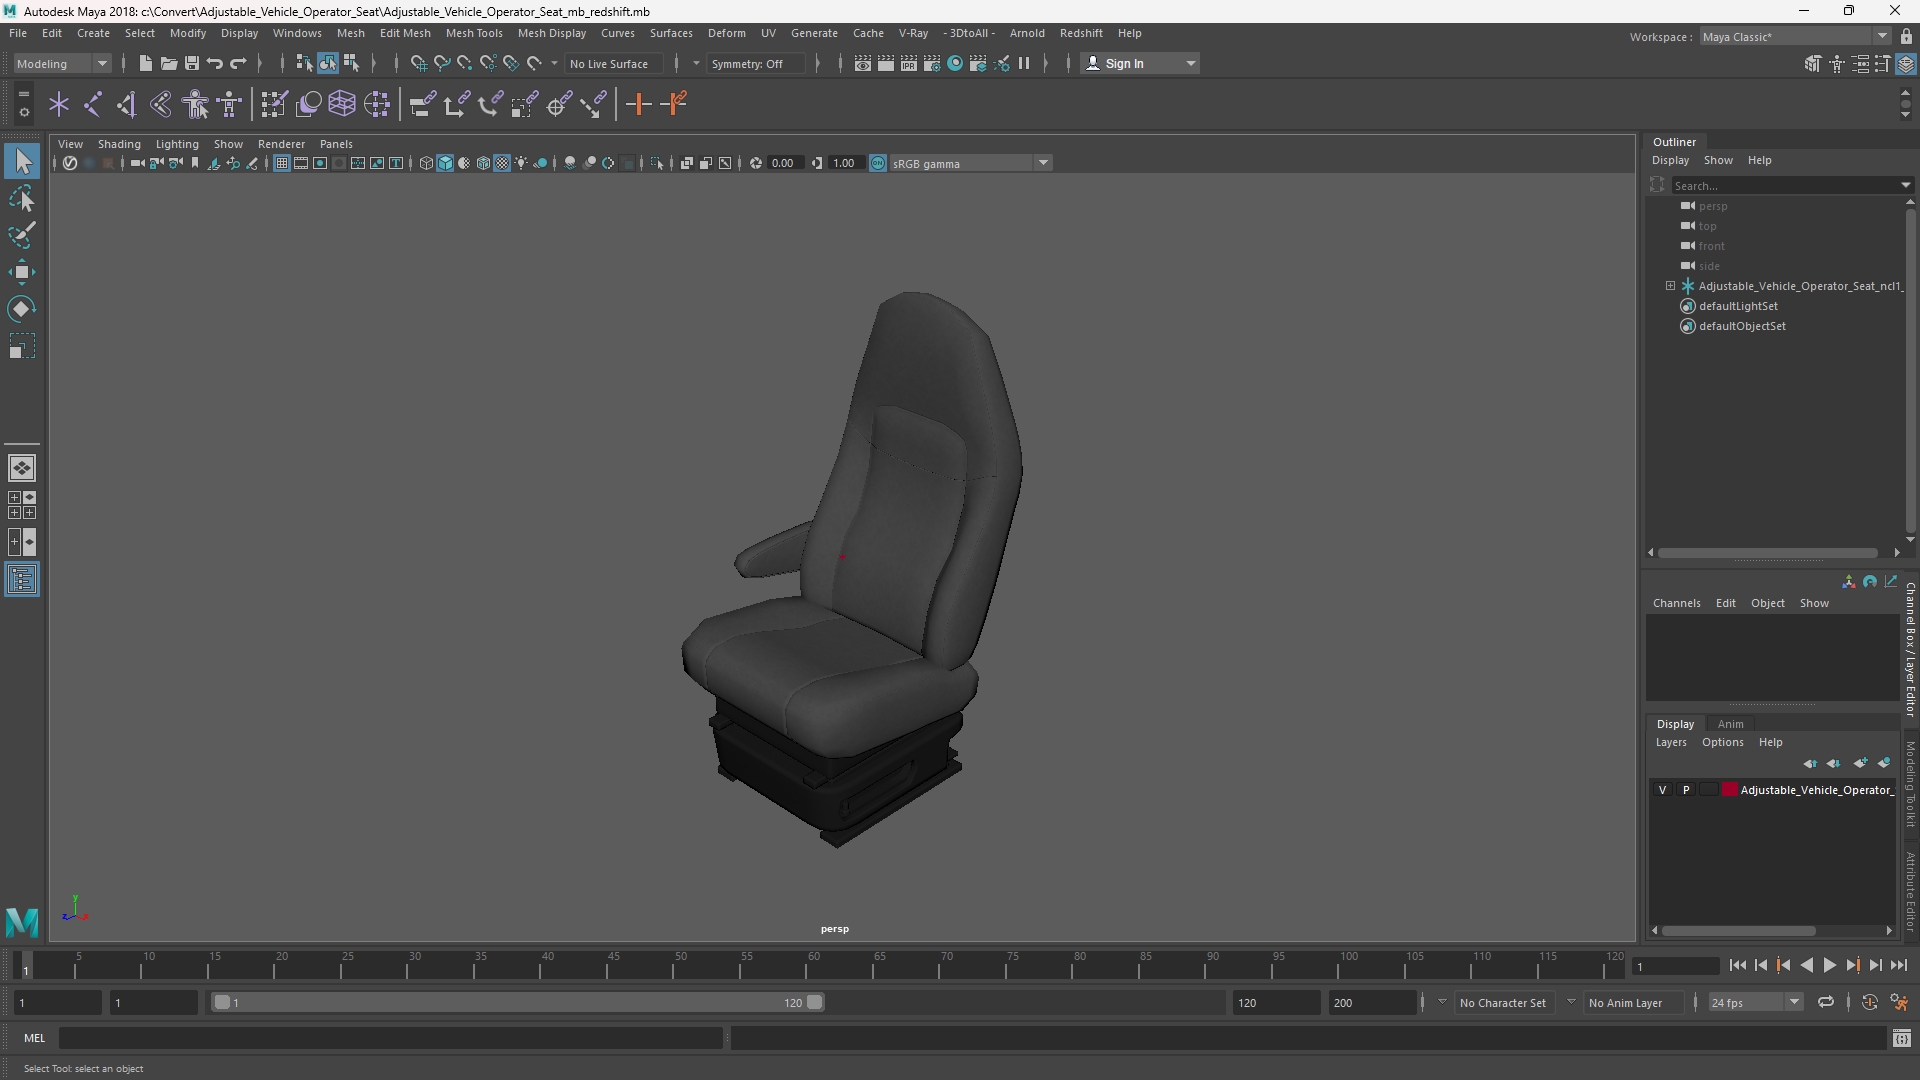
Task: Click the Undo arrow icon
Action: pyautogui.click(x=214, y=63)
